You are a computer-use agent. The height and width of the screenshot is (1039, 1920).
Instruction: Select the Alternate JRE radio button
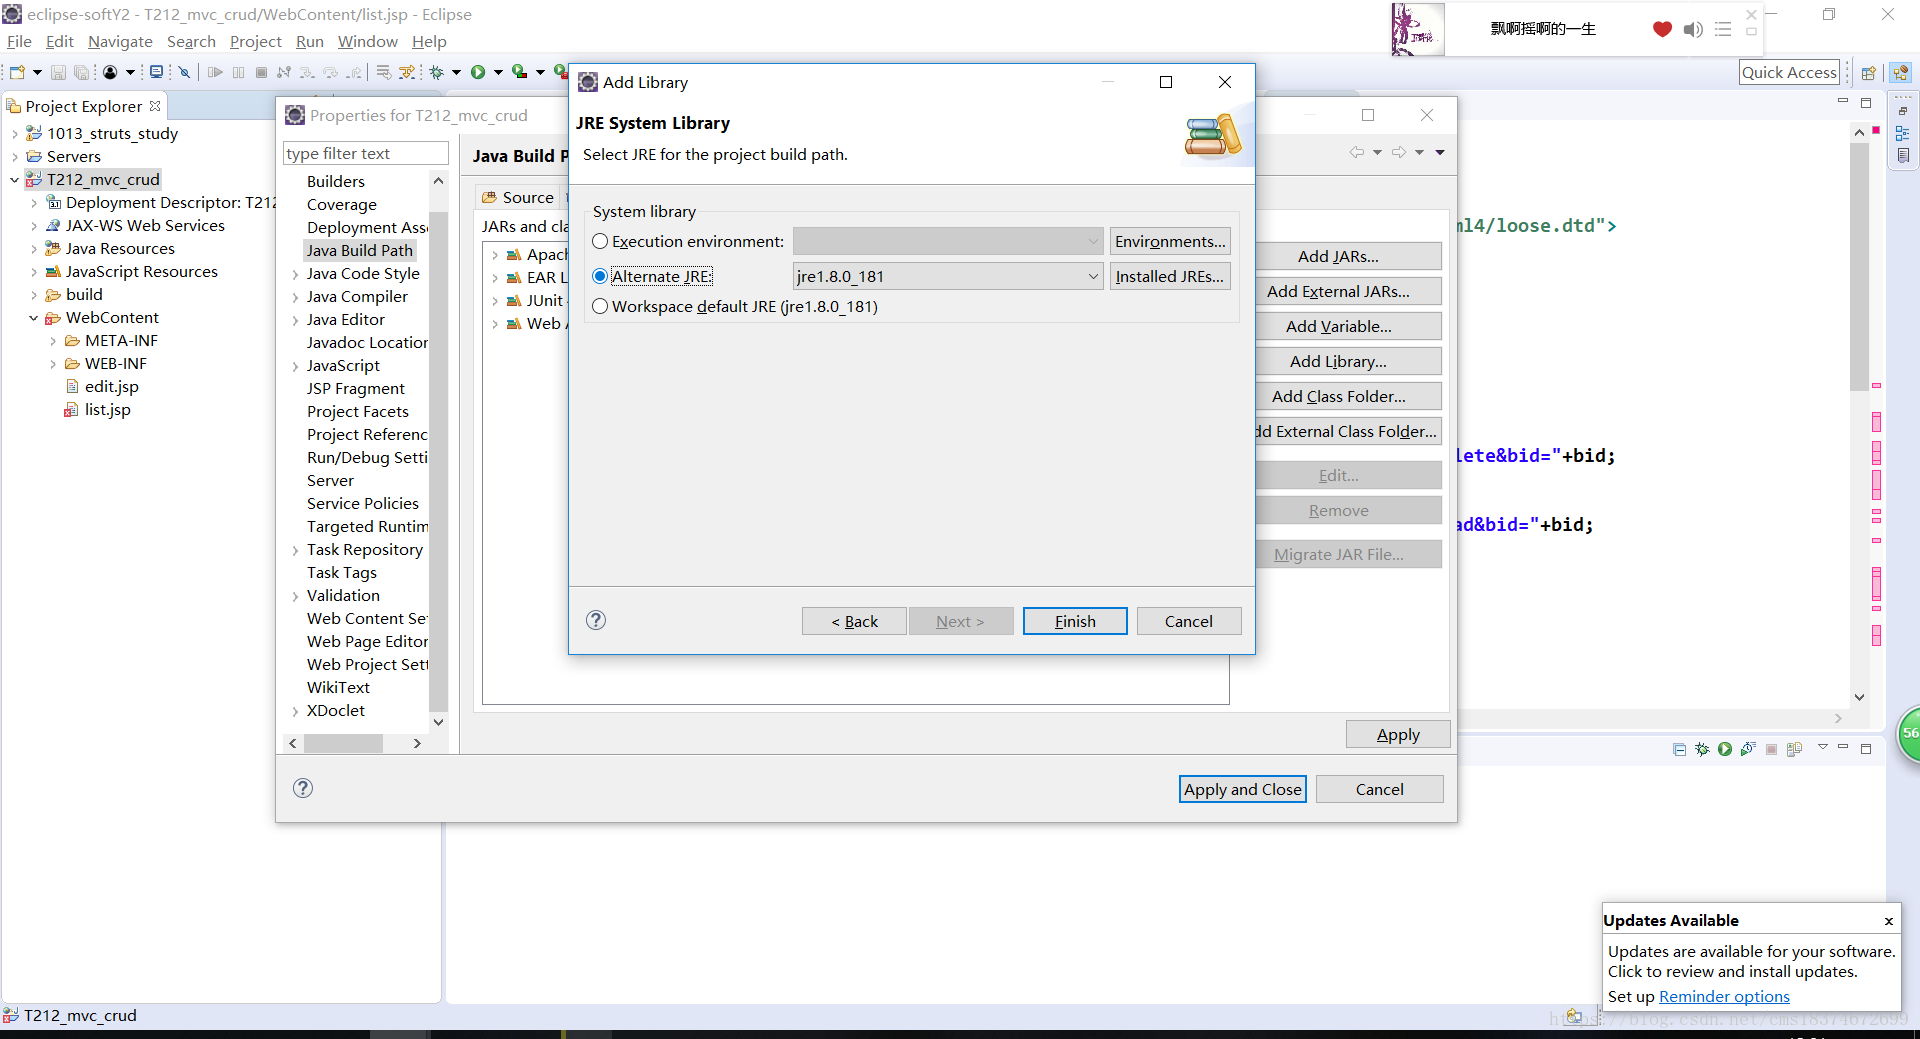click(x=600, y=276)
